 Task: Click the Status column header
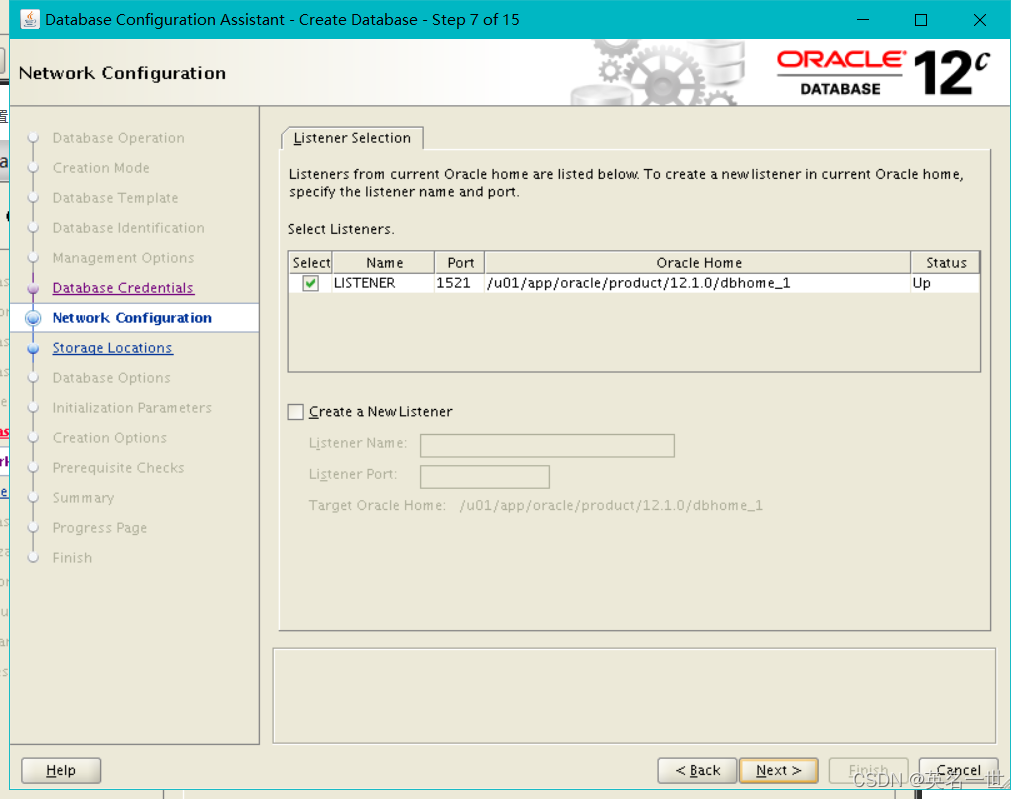tap(945, 262)
